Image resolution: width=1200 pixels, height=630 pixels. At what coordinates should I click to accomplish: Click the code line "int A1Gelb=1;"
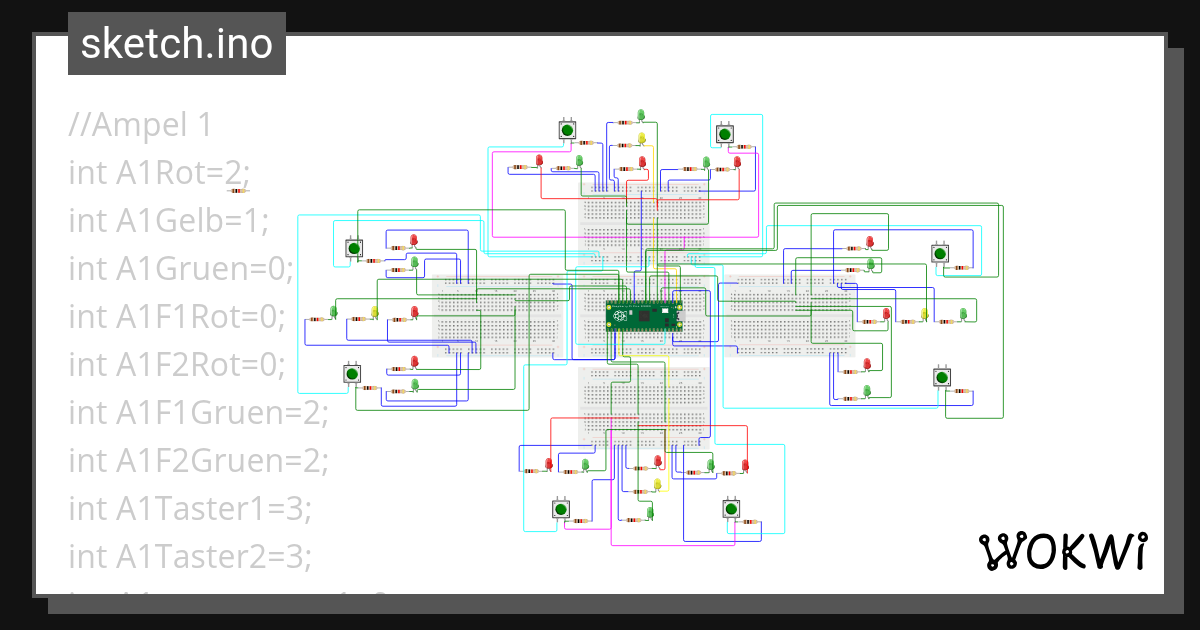tap(168, 220)
